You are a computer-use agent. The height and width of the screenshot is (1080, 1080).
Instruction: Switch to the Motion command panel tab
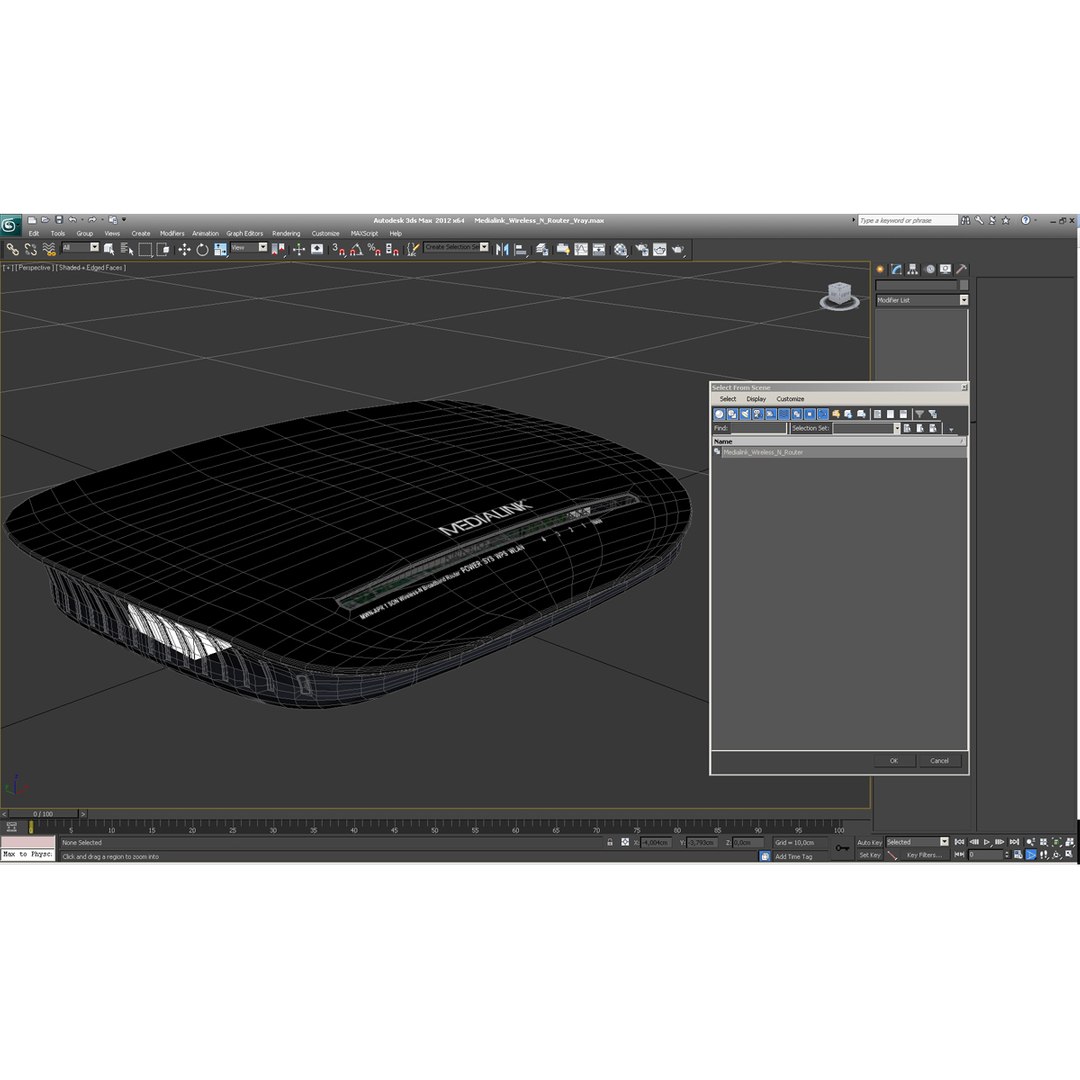coord(930,269)
